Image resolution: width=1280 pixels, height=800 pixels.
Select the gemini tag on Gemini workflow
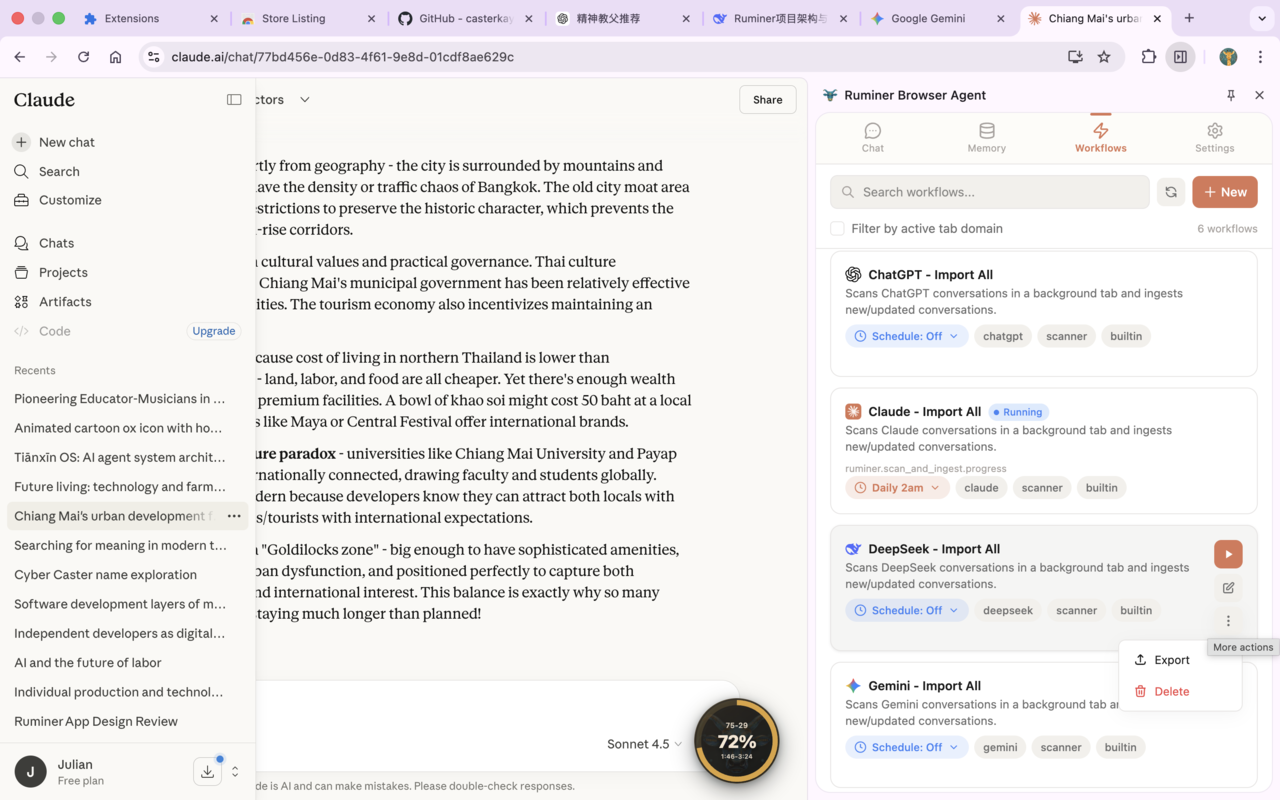pyautogui.click(x=1000, y=747)
